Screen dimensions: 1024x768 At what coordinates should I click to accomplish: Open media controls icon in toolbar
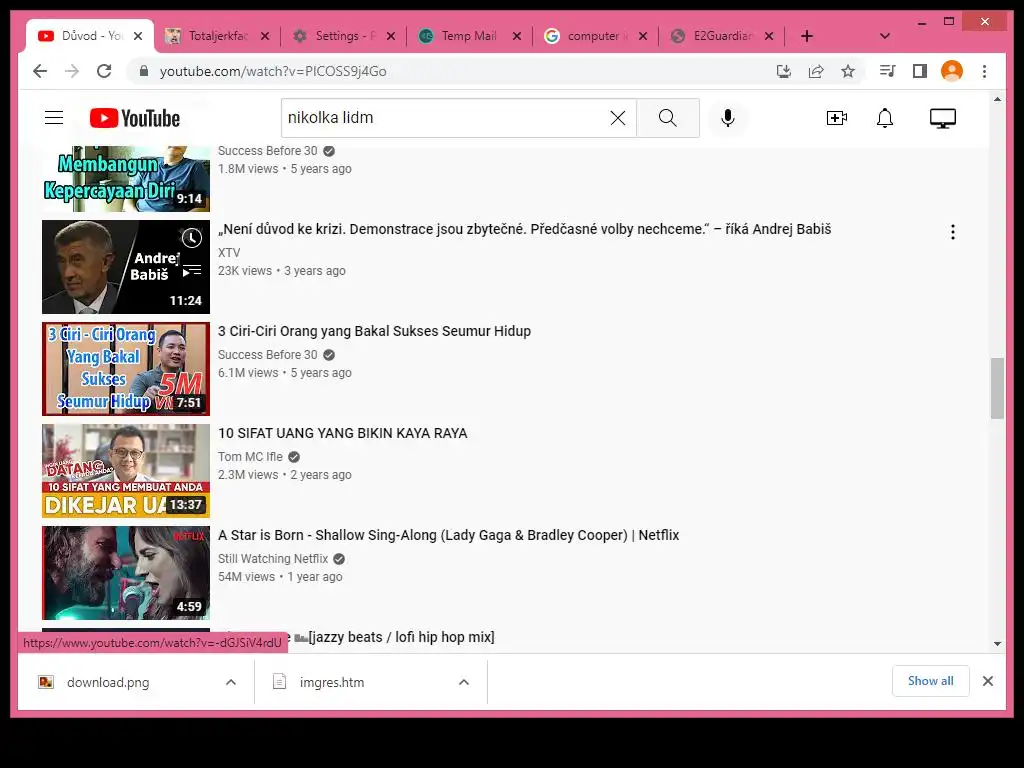coord(887,71)
